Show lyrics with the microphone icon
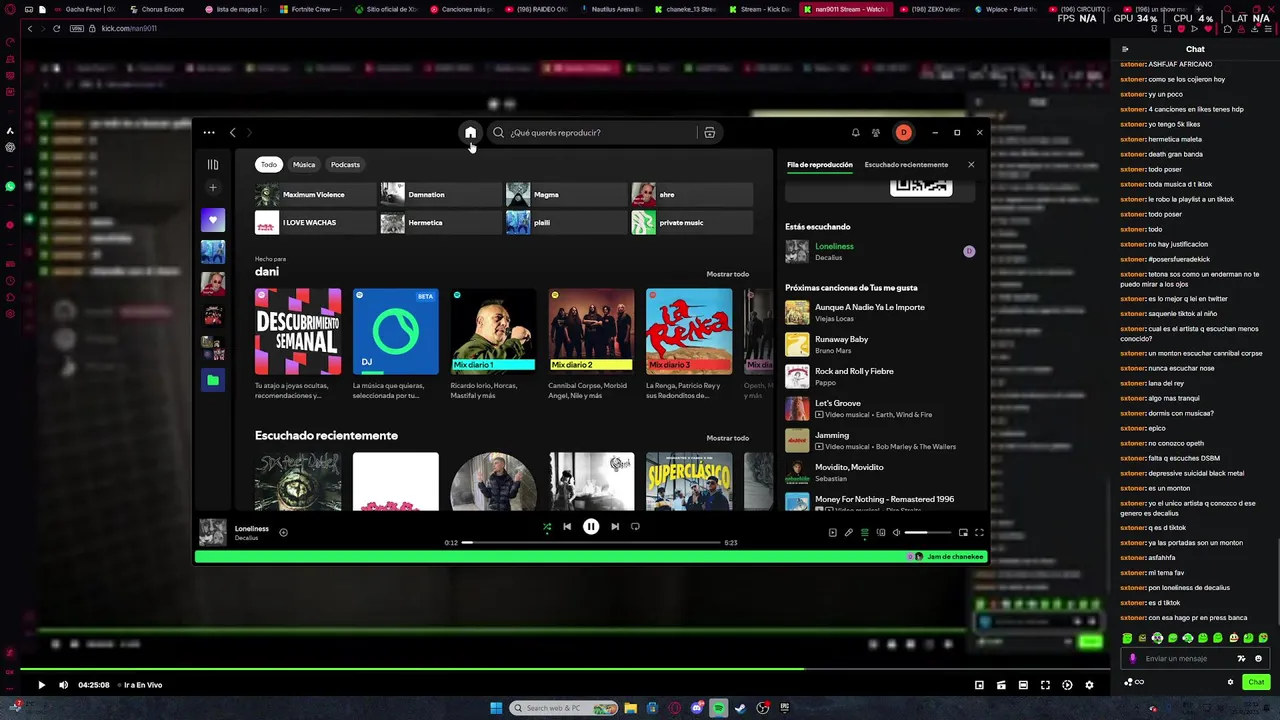This screenshot has width=1280, height=720. point(848,532)
